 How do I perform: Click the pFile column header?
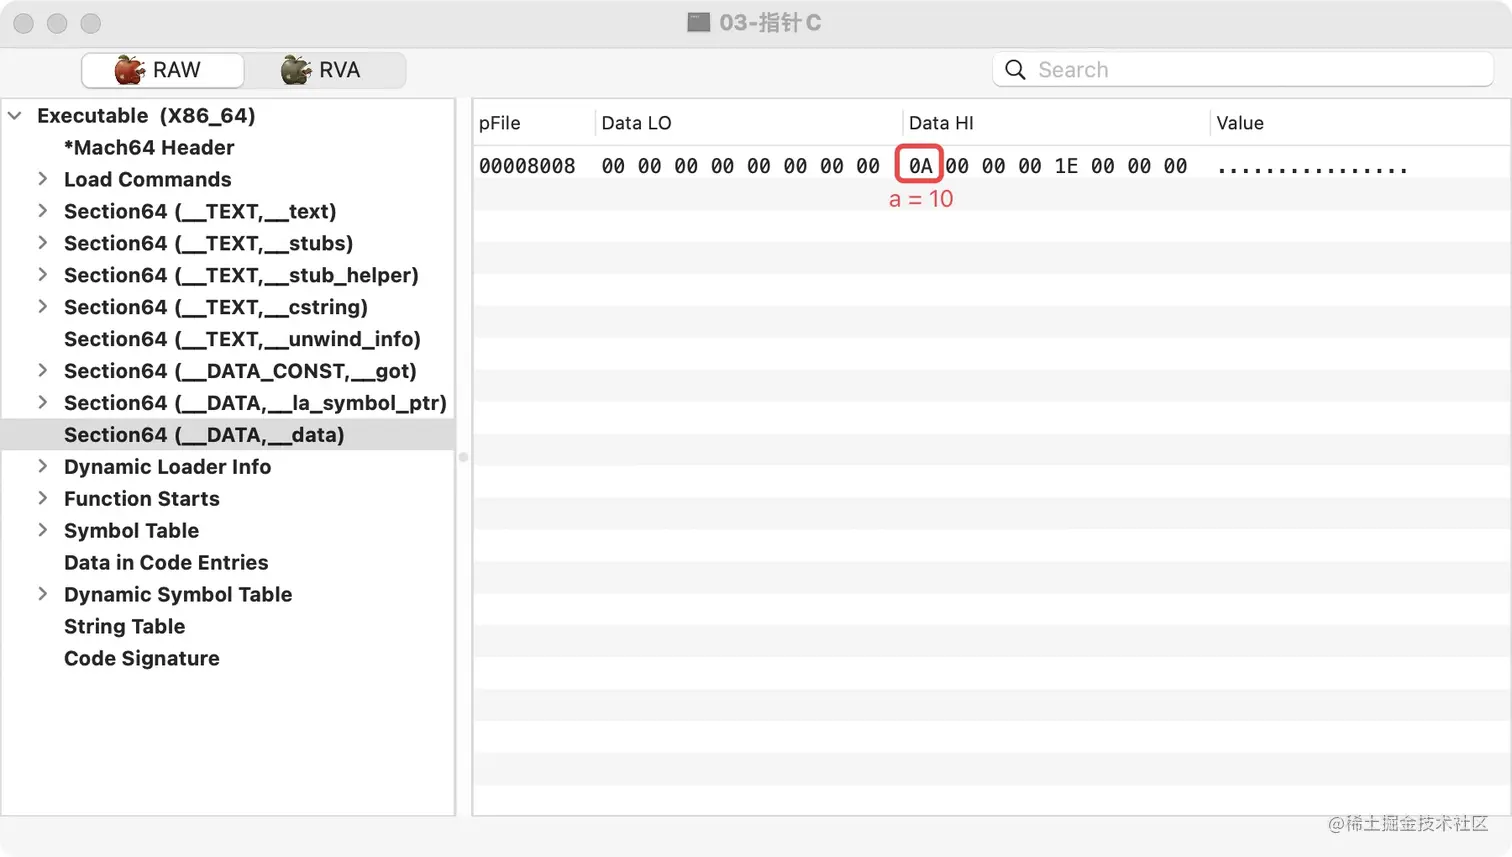[x=533, y=123]
